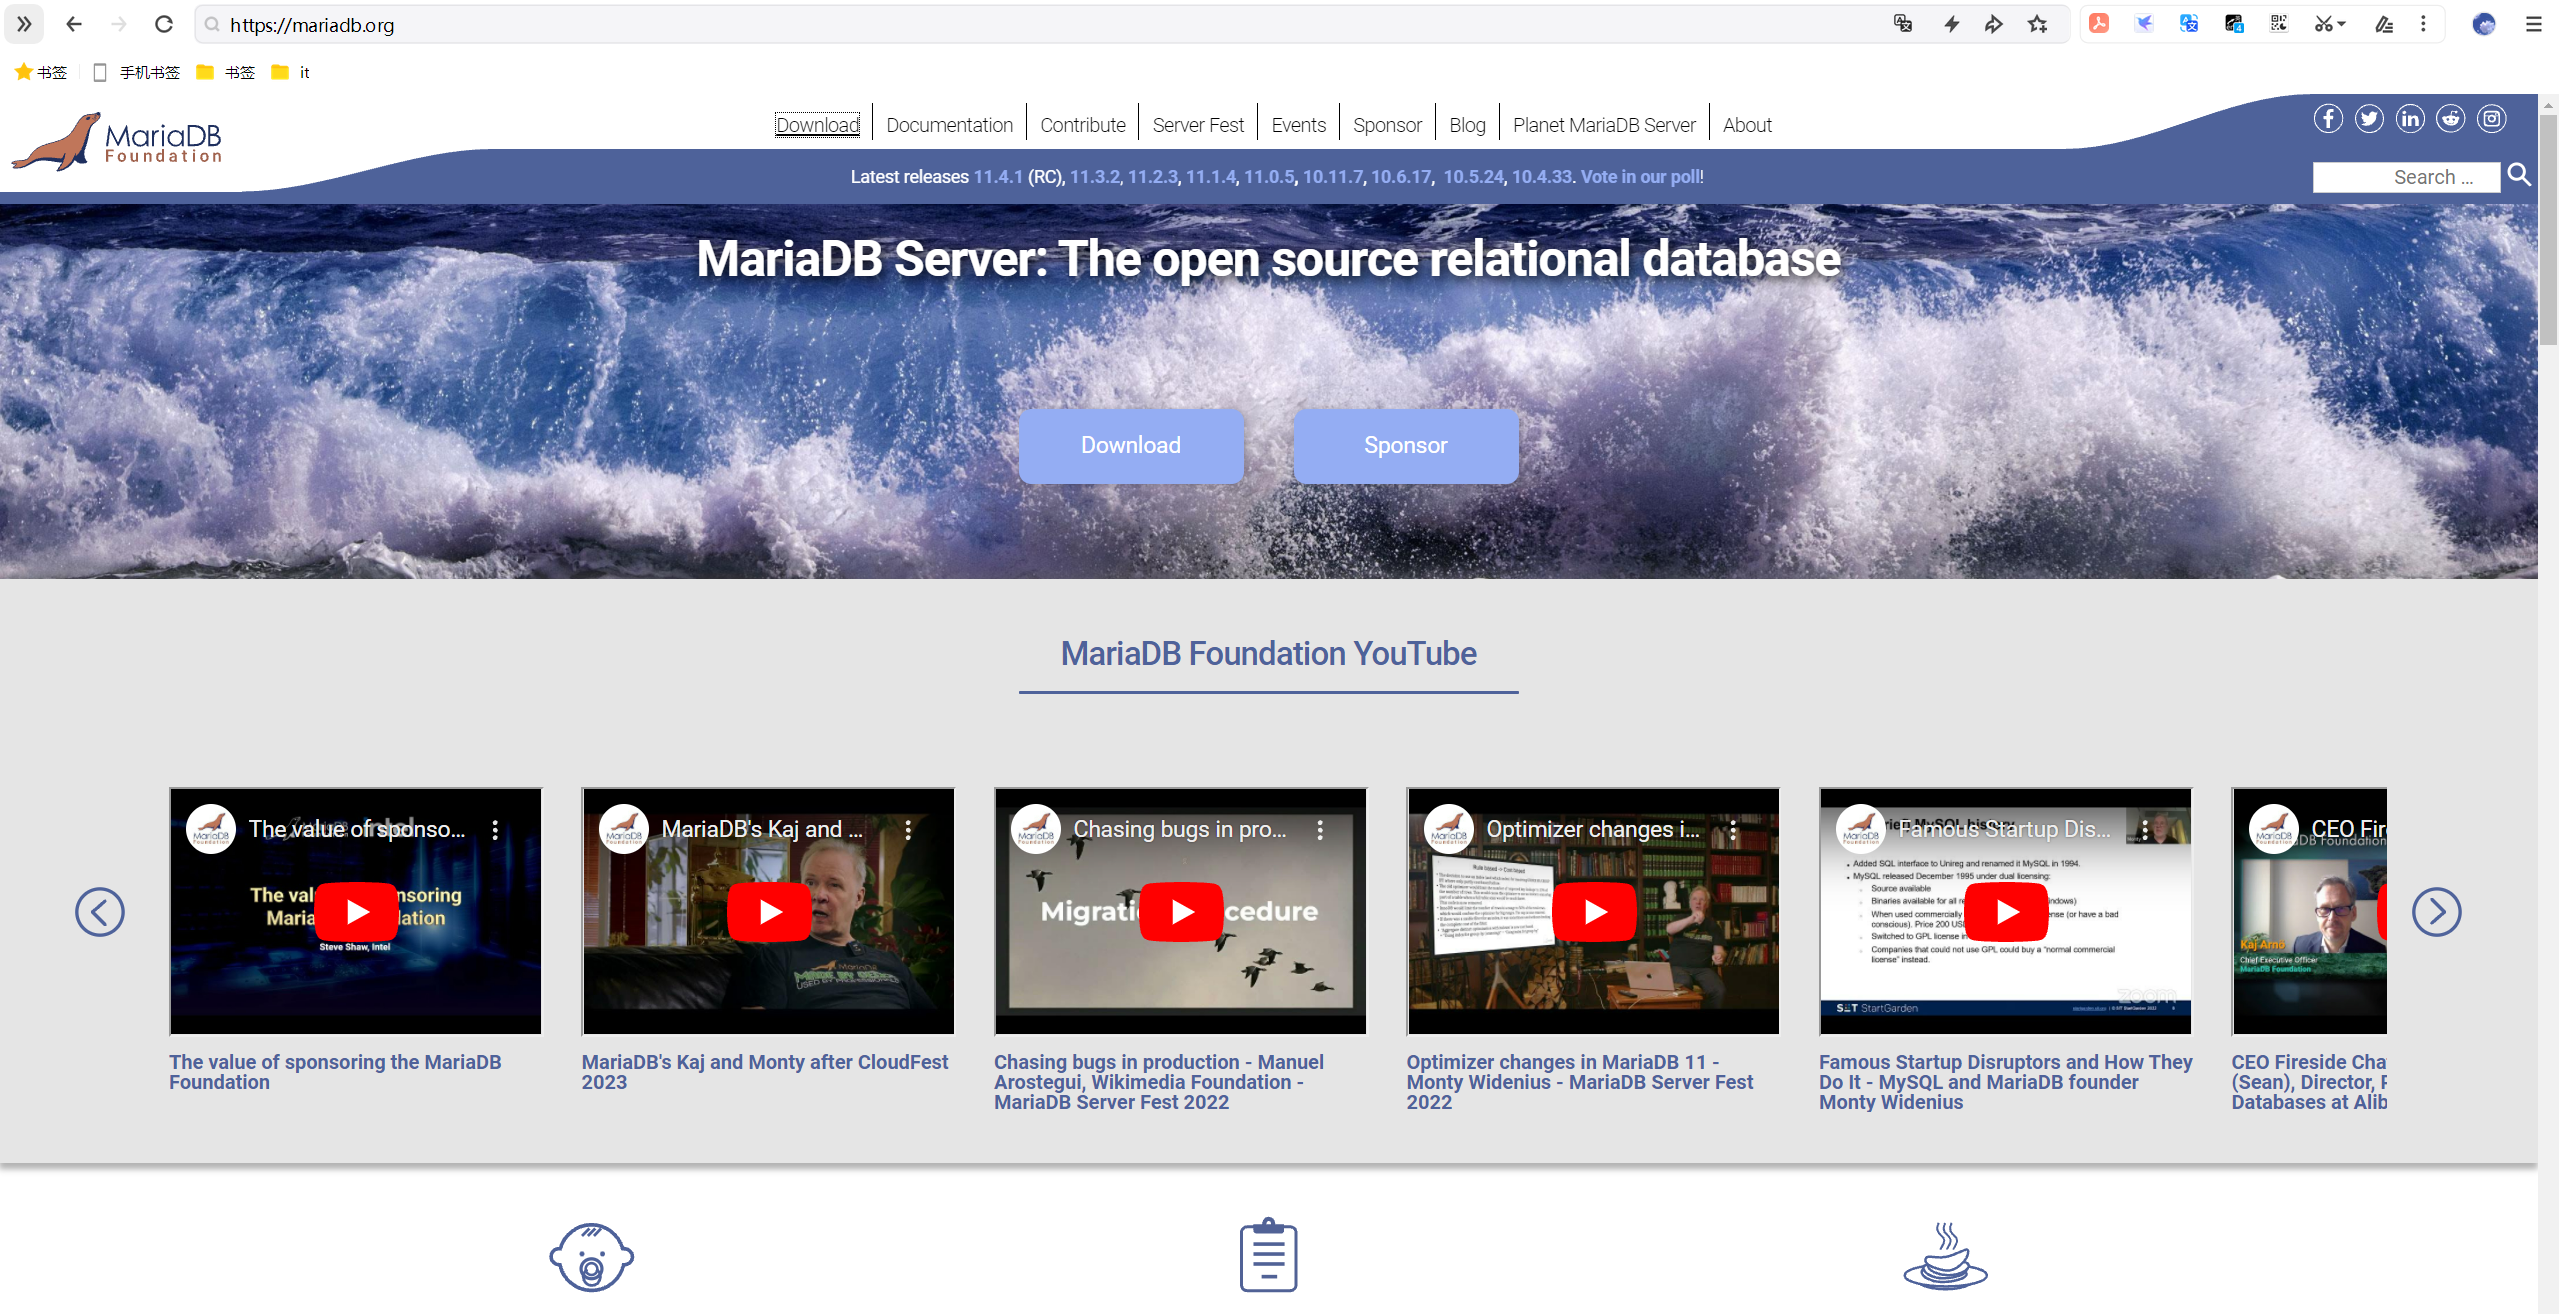Open options on value of sponsoring video
This screenshot has width=2559, height=1314.
click(495, 829)
